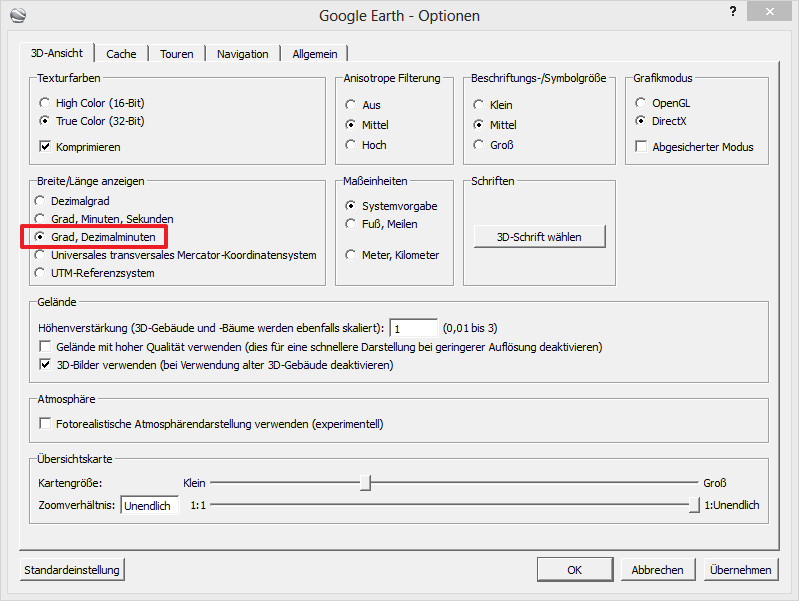
Task: Toggle the Komprimieren checkbox
Action: click(80, 147)
